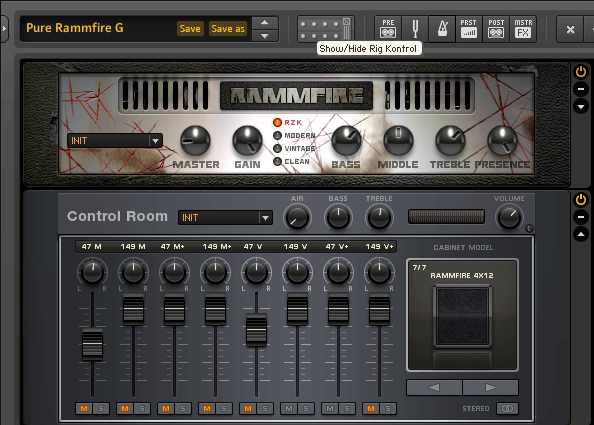
Task: Expand Rammfire module with down arrow
Action: [x=581, y=106]
